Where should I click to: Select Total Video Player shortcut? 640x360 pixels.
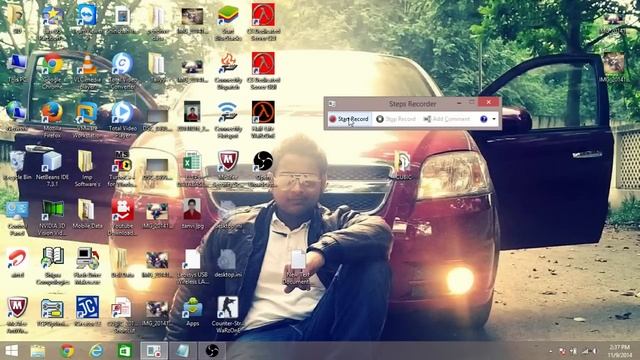point(122,120)
